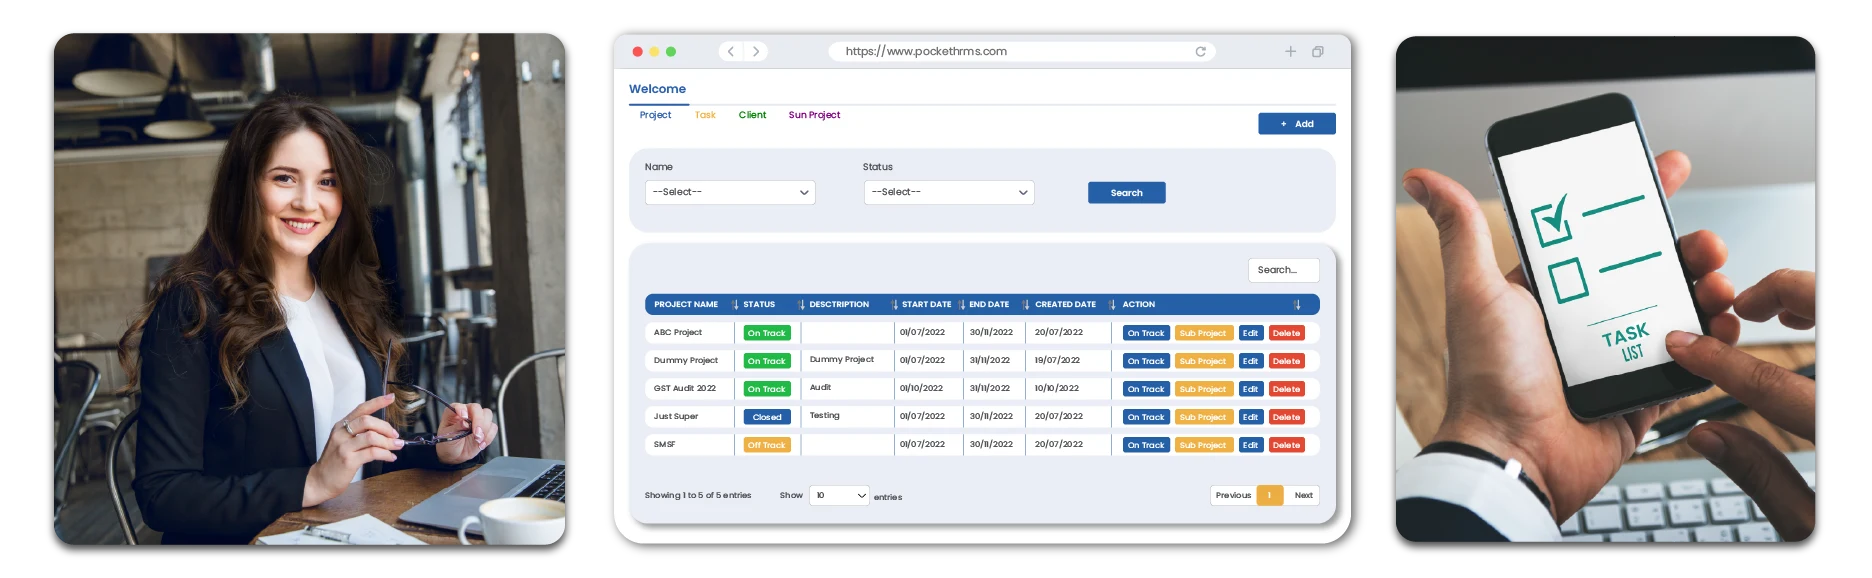Delete the Dummy Project row

pos(1286,361)
